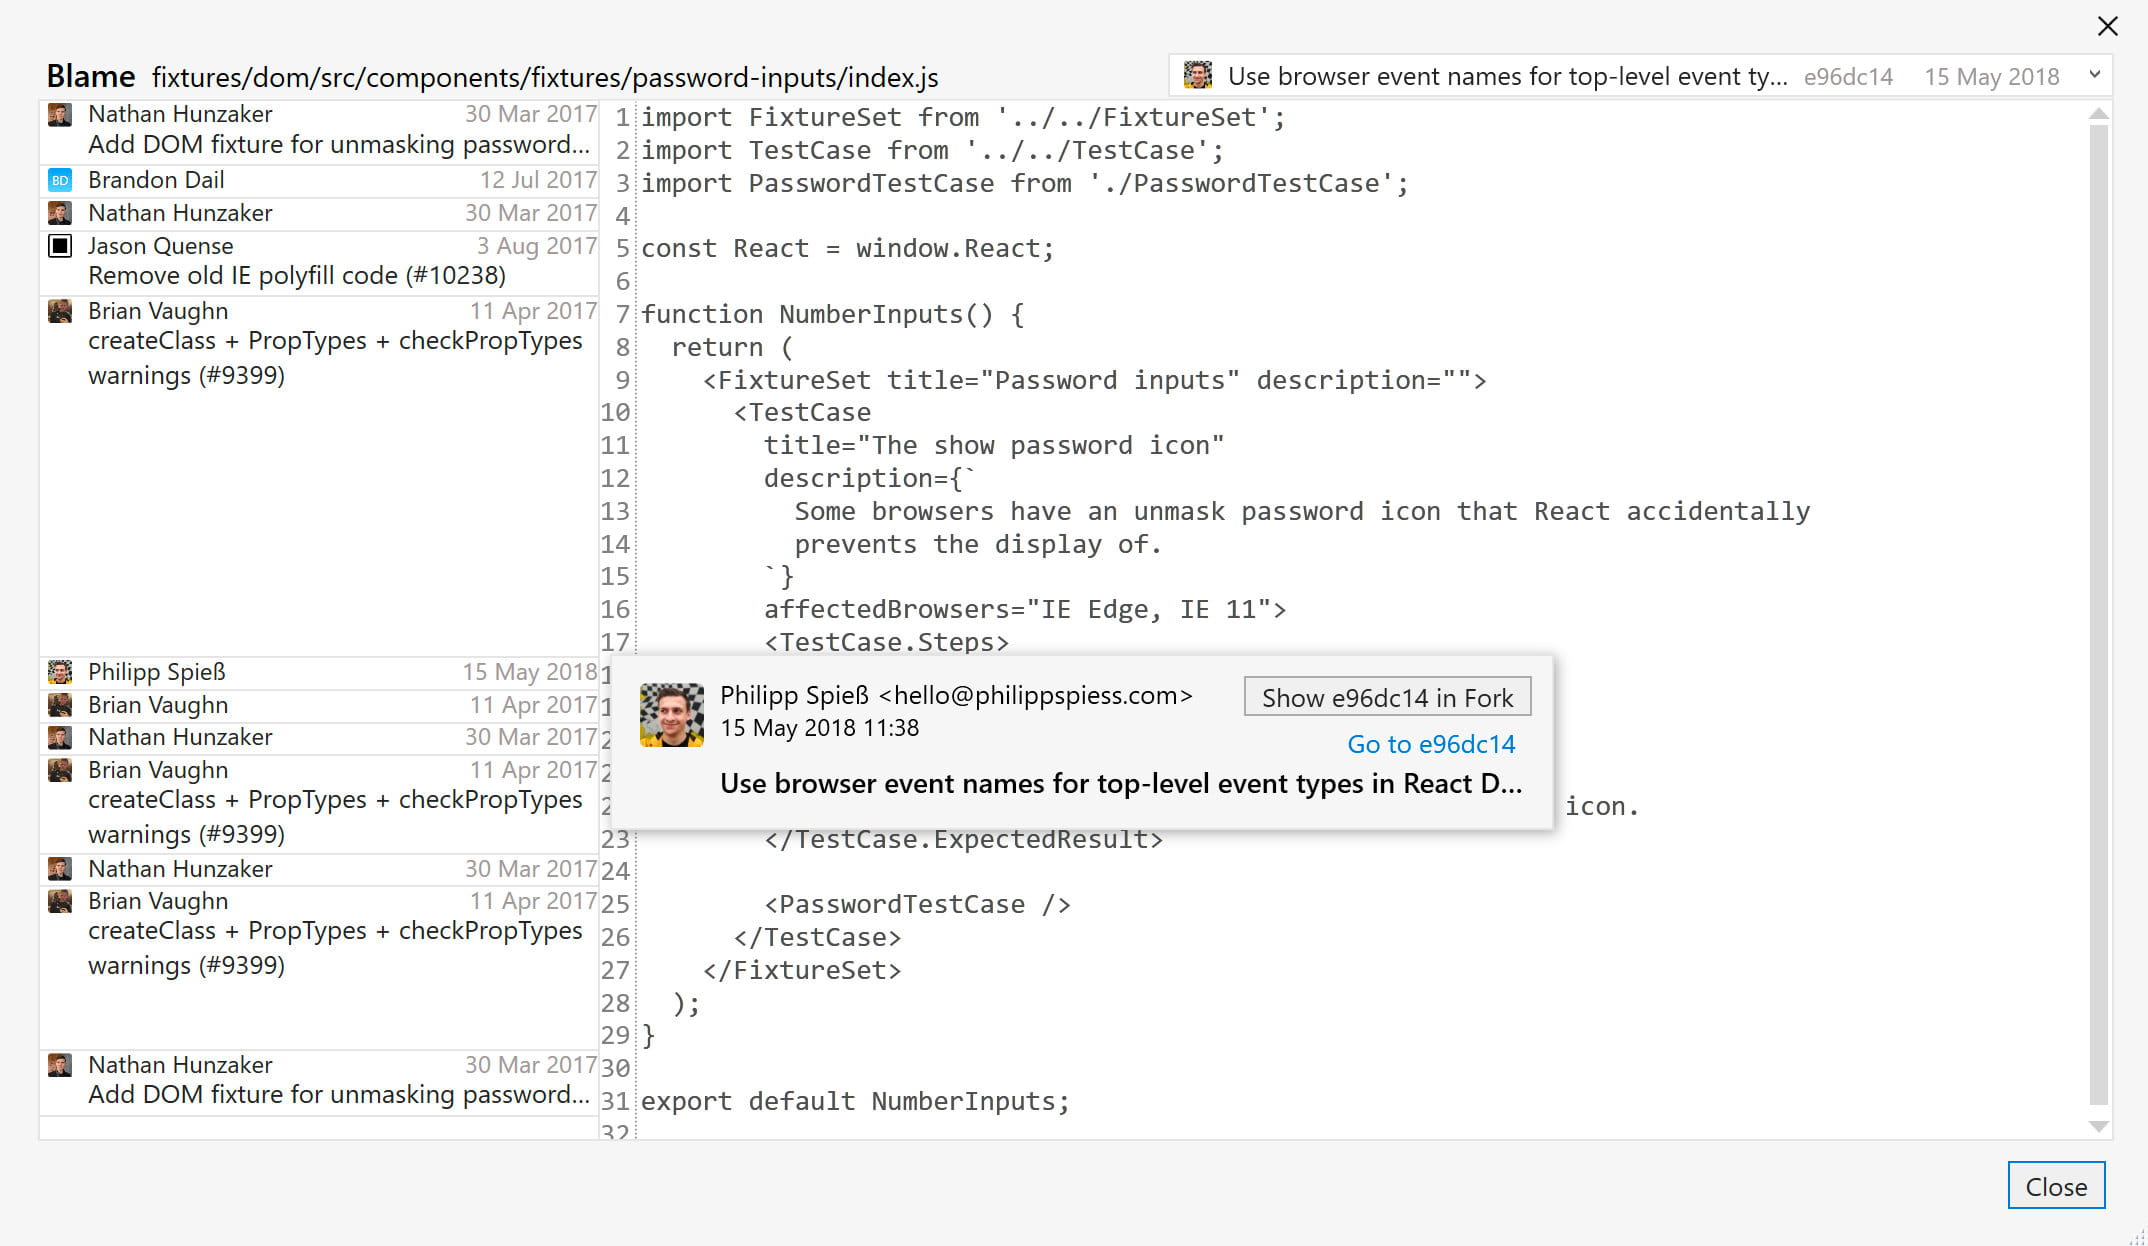This screenshot has width=2148, height=1246.
Task: Click Nathan Hunzaker's avatar on first blame row
Action: pyautogui.click(x=60, y=115)
